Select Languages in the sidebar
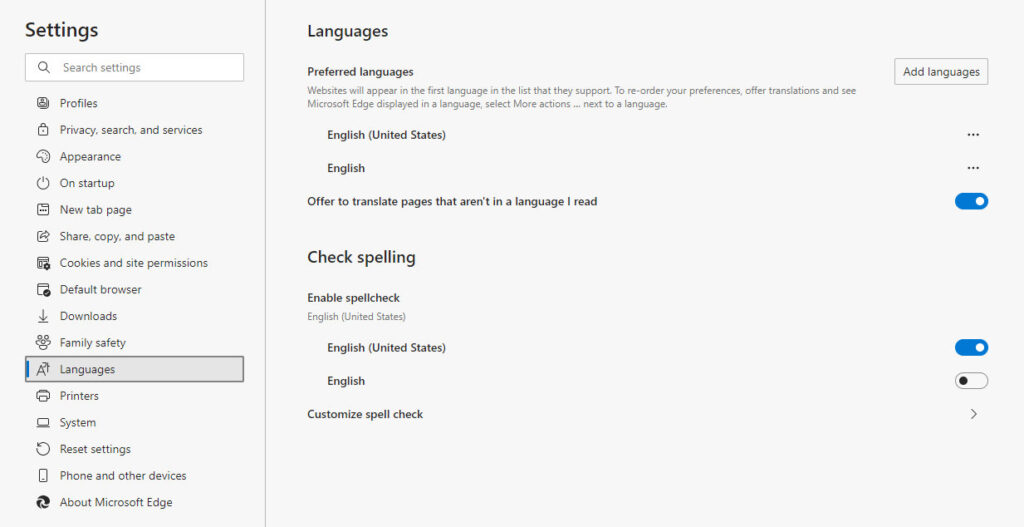This screenshot has height=527, width=1024. coord(135,369)
